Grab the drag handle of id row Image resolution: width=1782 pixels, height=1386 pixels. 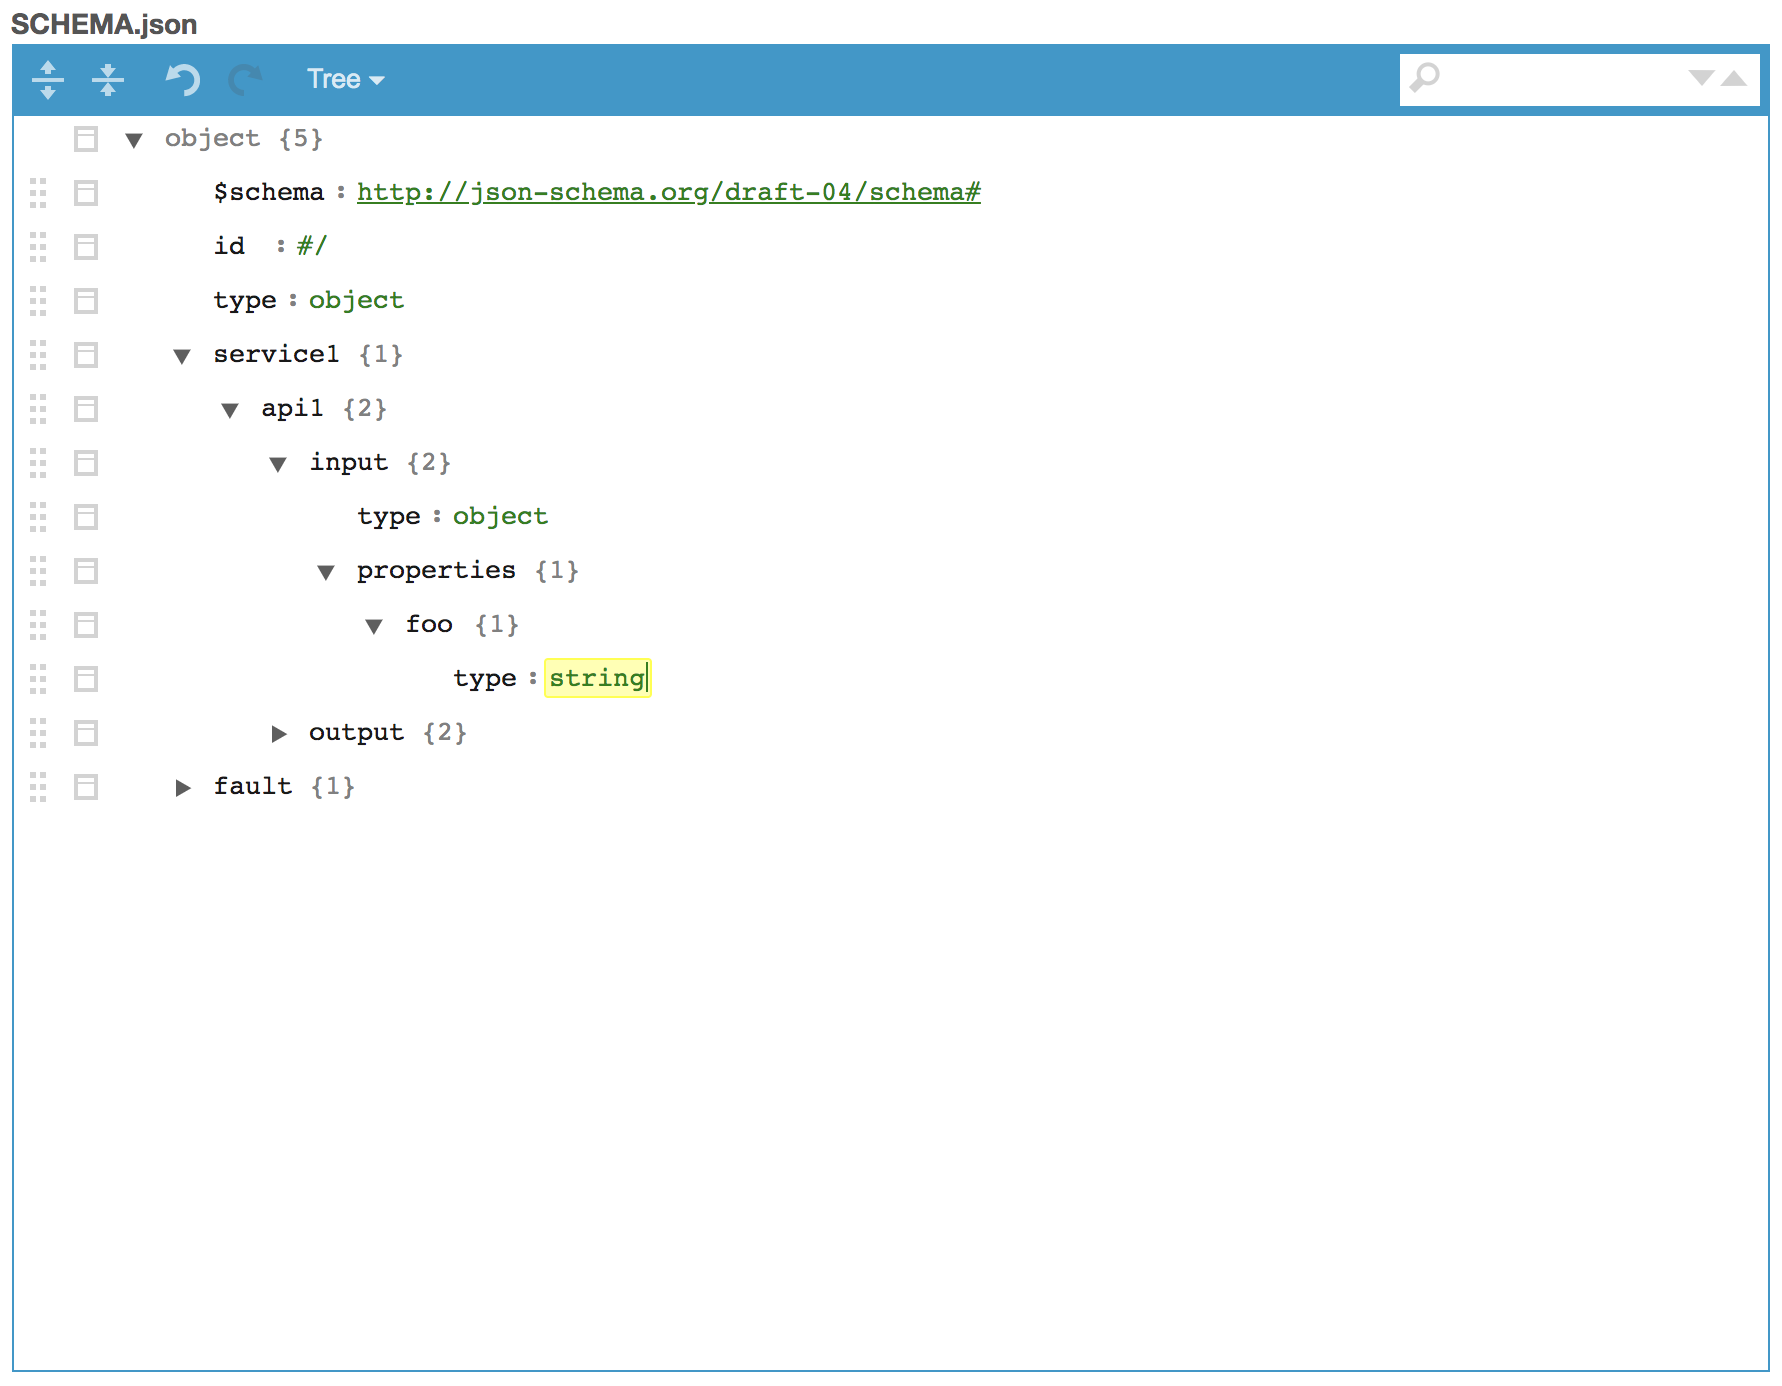click(x=38, y=247)
